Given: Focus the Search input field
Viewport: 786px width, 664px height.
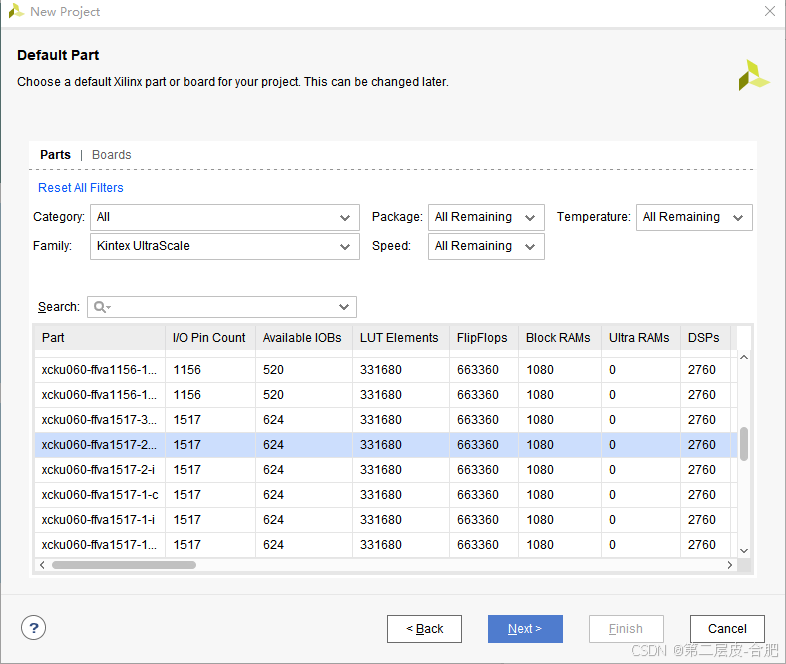Looking at the screenshot, I should (222, 307).
